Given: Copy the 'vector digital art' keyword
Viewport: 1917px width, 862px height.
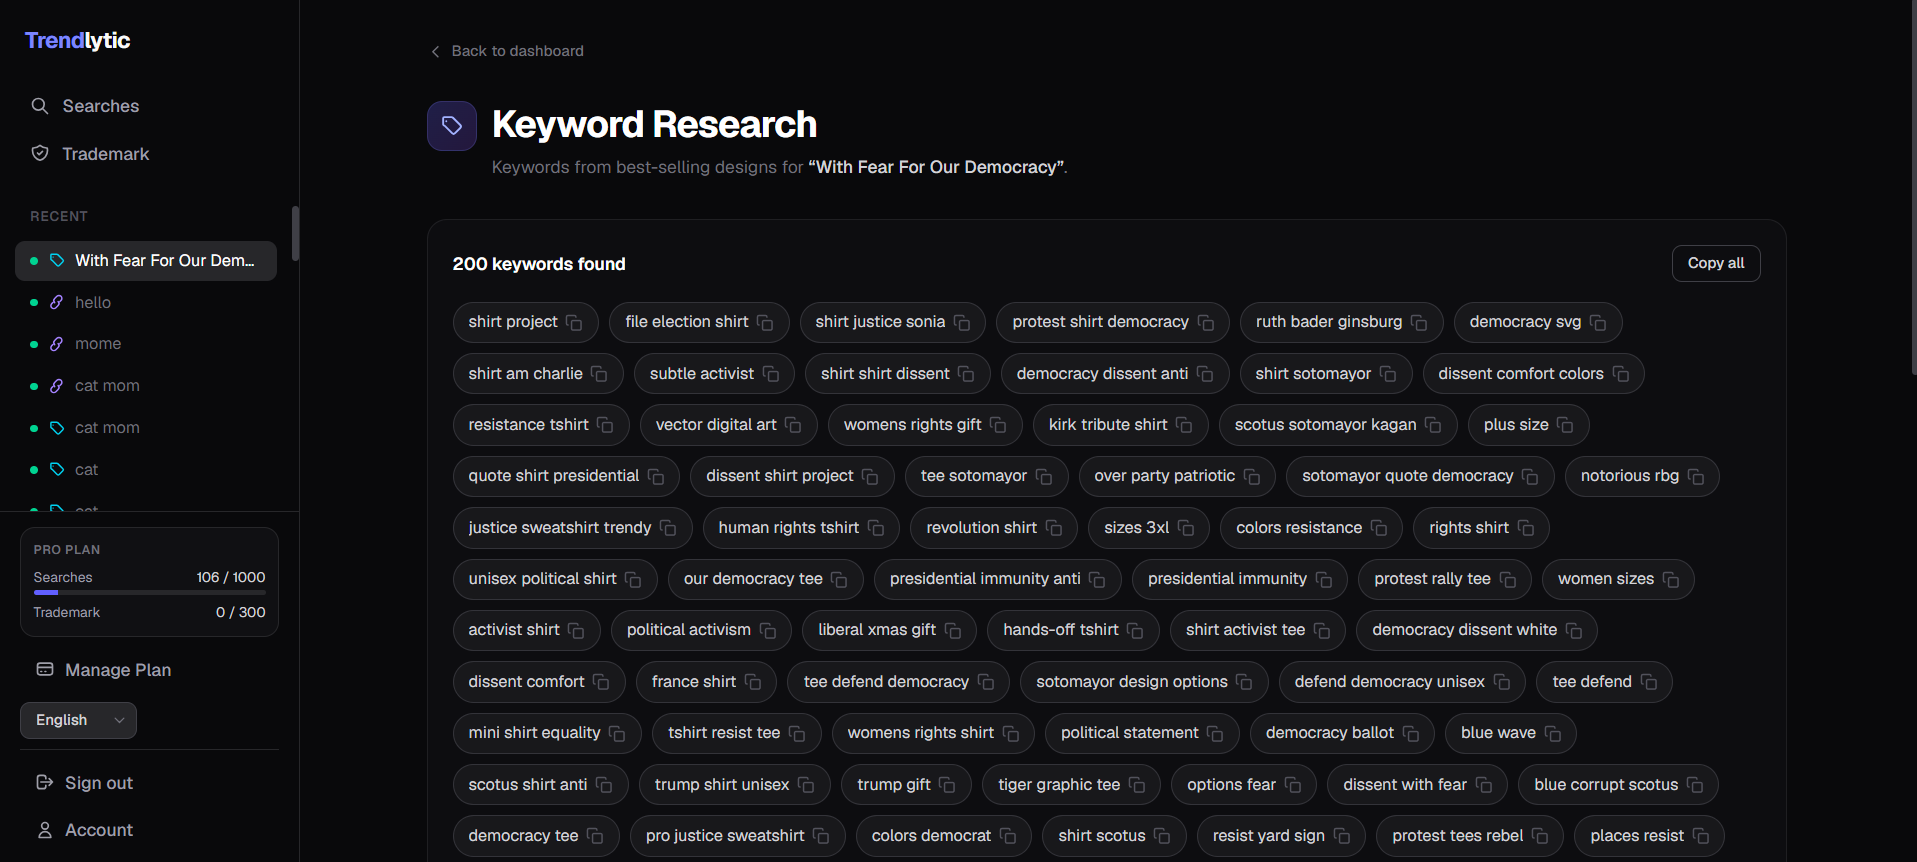Looking at the screenshot, I should pyautogui.click(x=793, y=425).
